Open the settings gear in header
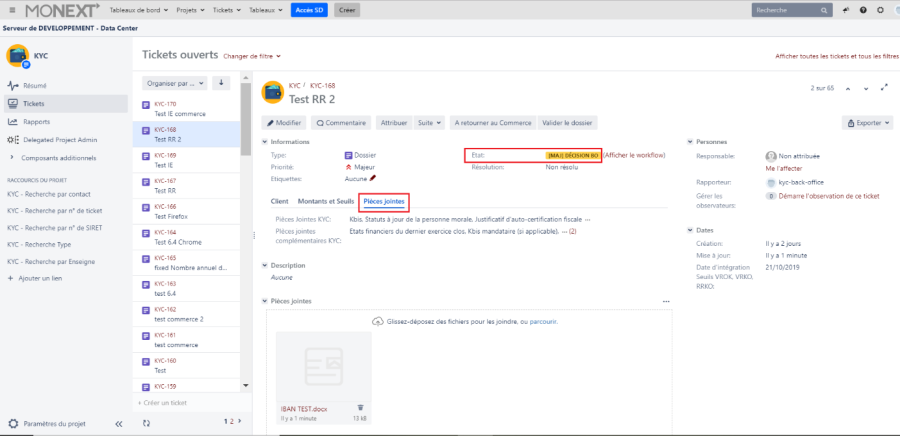This screenshot has width=900, height=436. [879, 10]
